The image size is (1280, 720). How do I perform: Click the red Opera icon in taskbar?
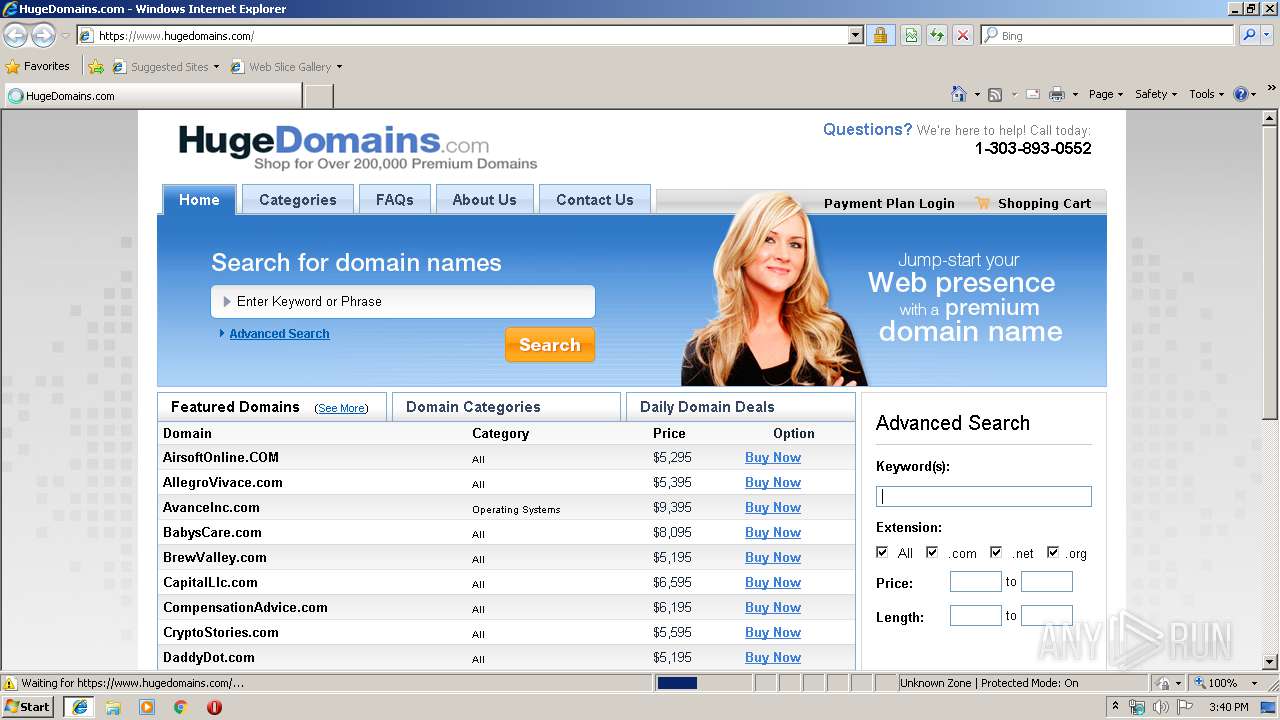tap(214, 707)
